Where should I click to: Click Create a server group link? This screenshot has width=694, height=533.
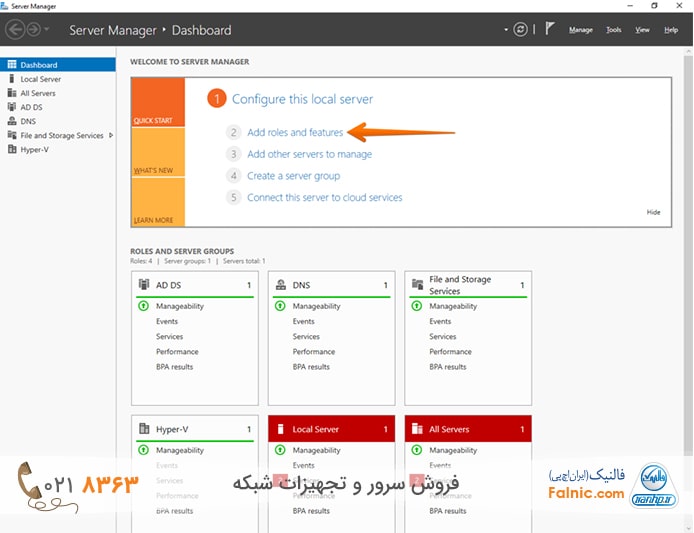(x=293, y=176)
